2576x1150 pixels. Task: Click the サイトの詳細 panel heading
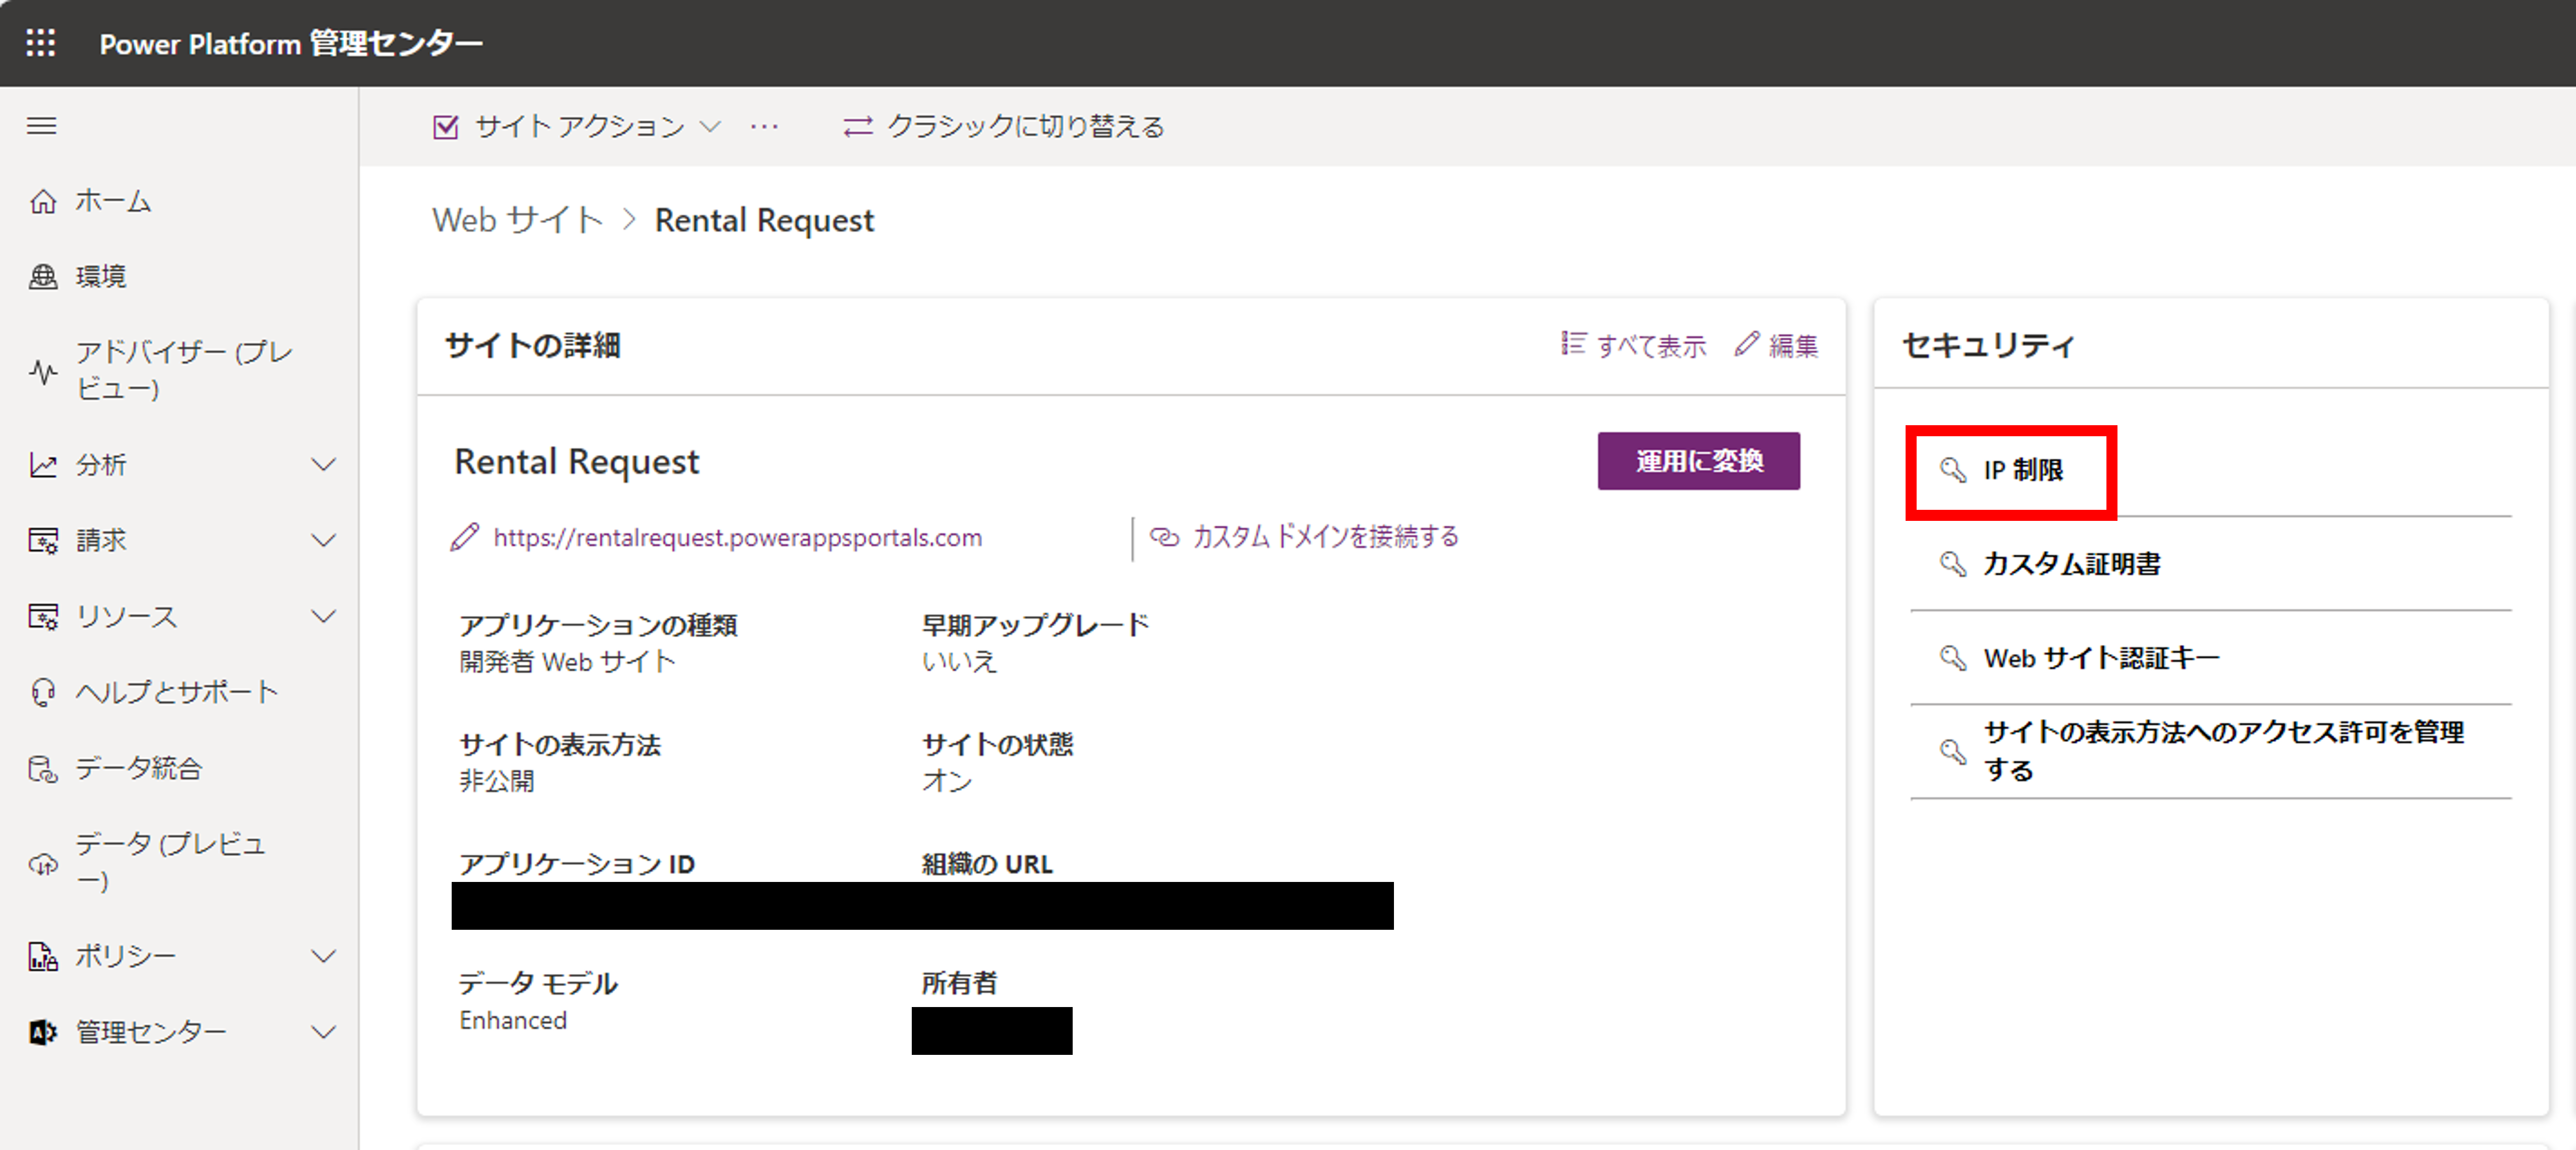533,346
